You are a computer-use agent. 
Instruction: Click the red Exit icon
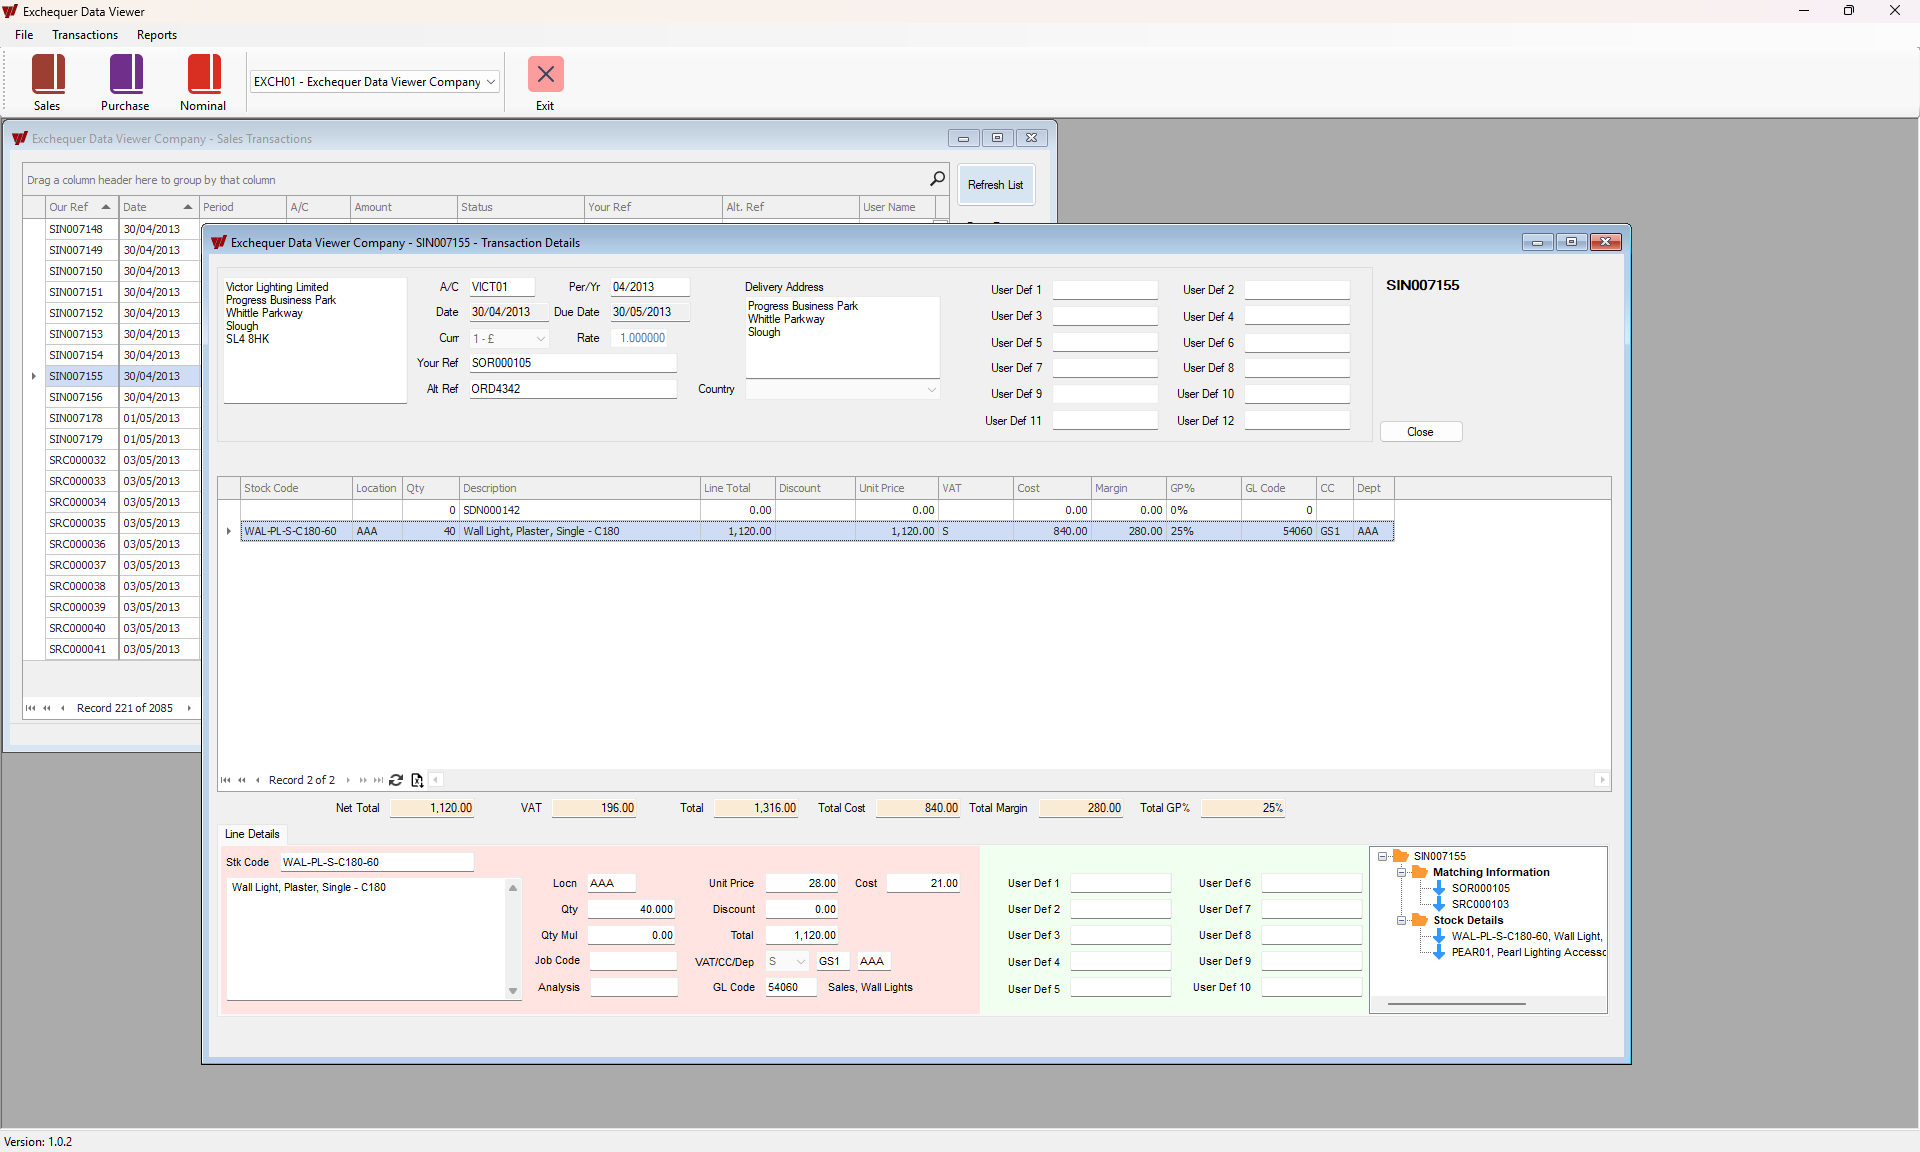pyautogui.click(x=546, y=75)
